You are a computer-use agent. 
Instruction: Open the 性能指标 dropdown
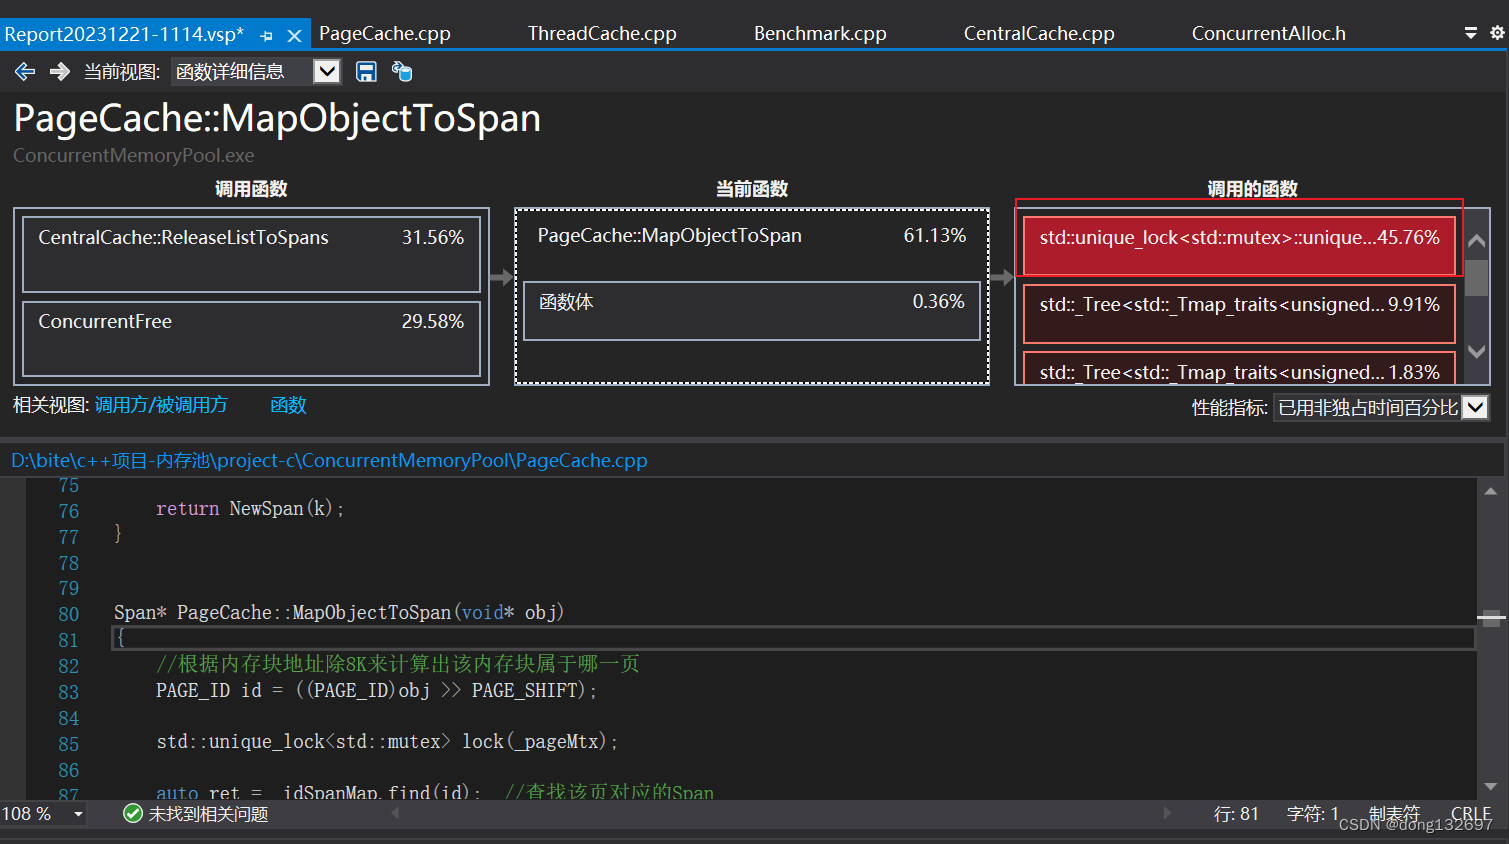(1380, 407)
